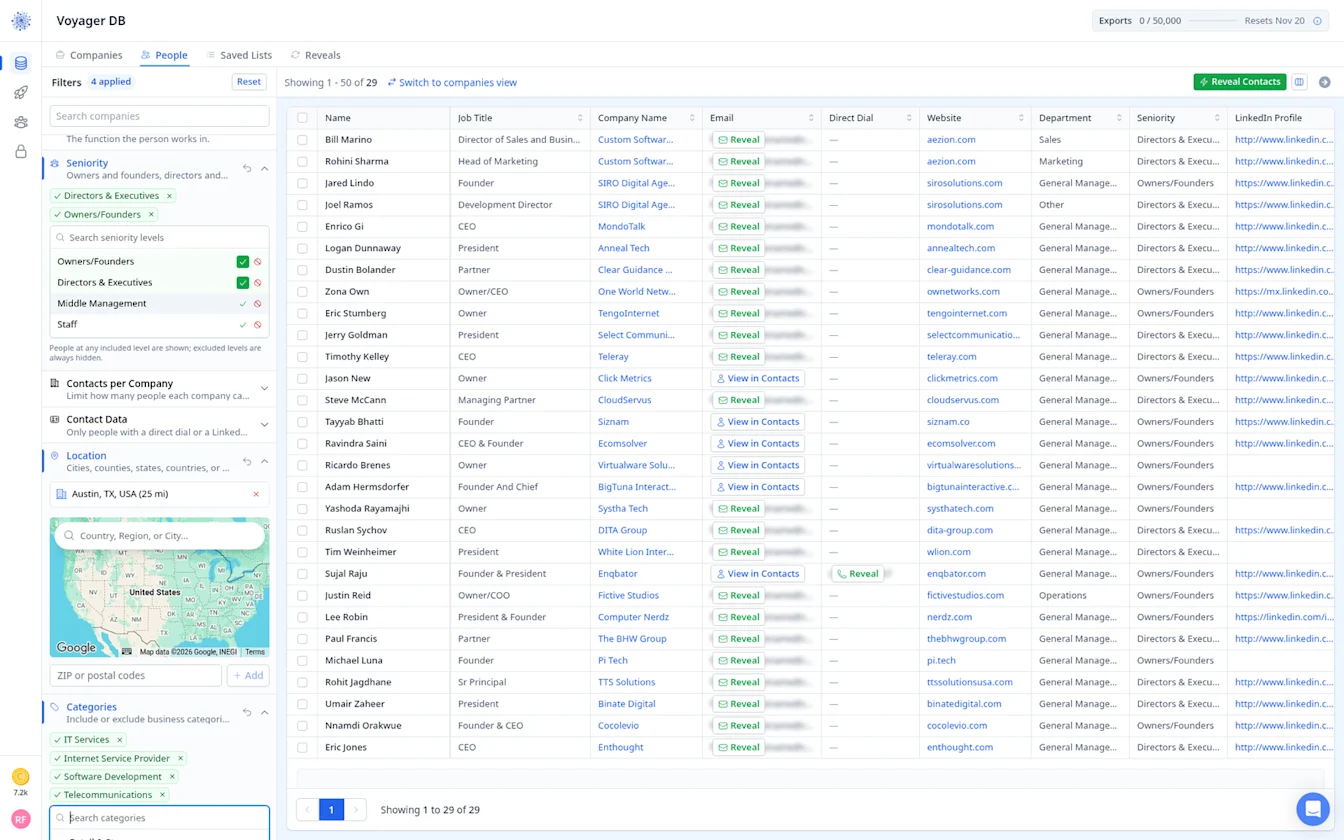Open the RF user avatar
Image resolution: width=1344 pixels, height=840 pixels.
tap(21, 819)
